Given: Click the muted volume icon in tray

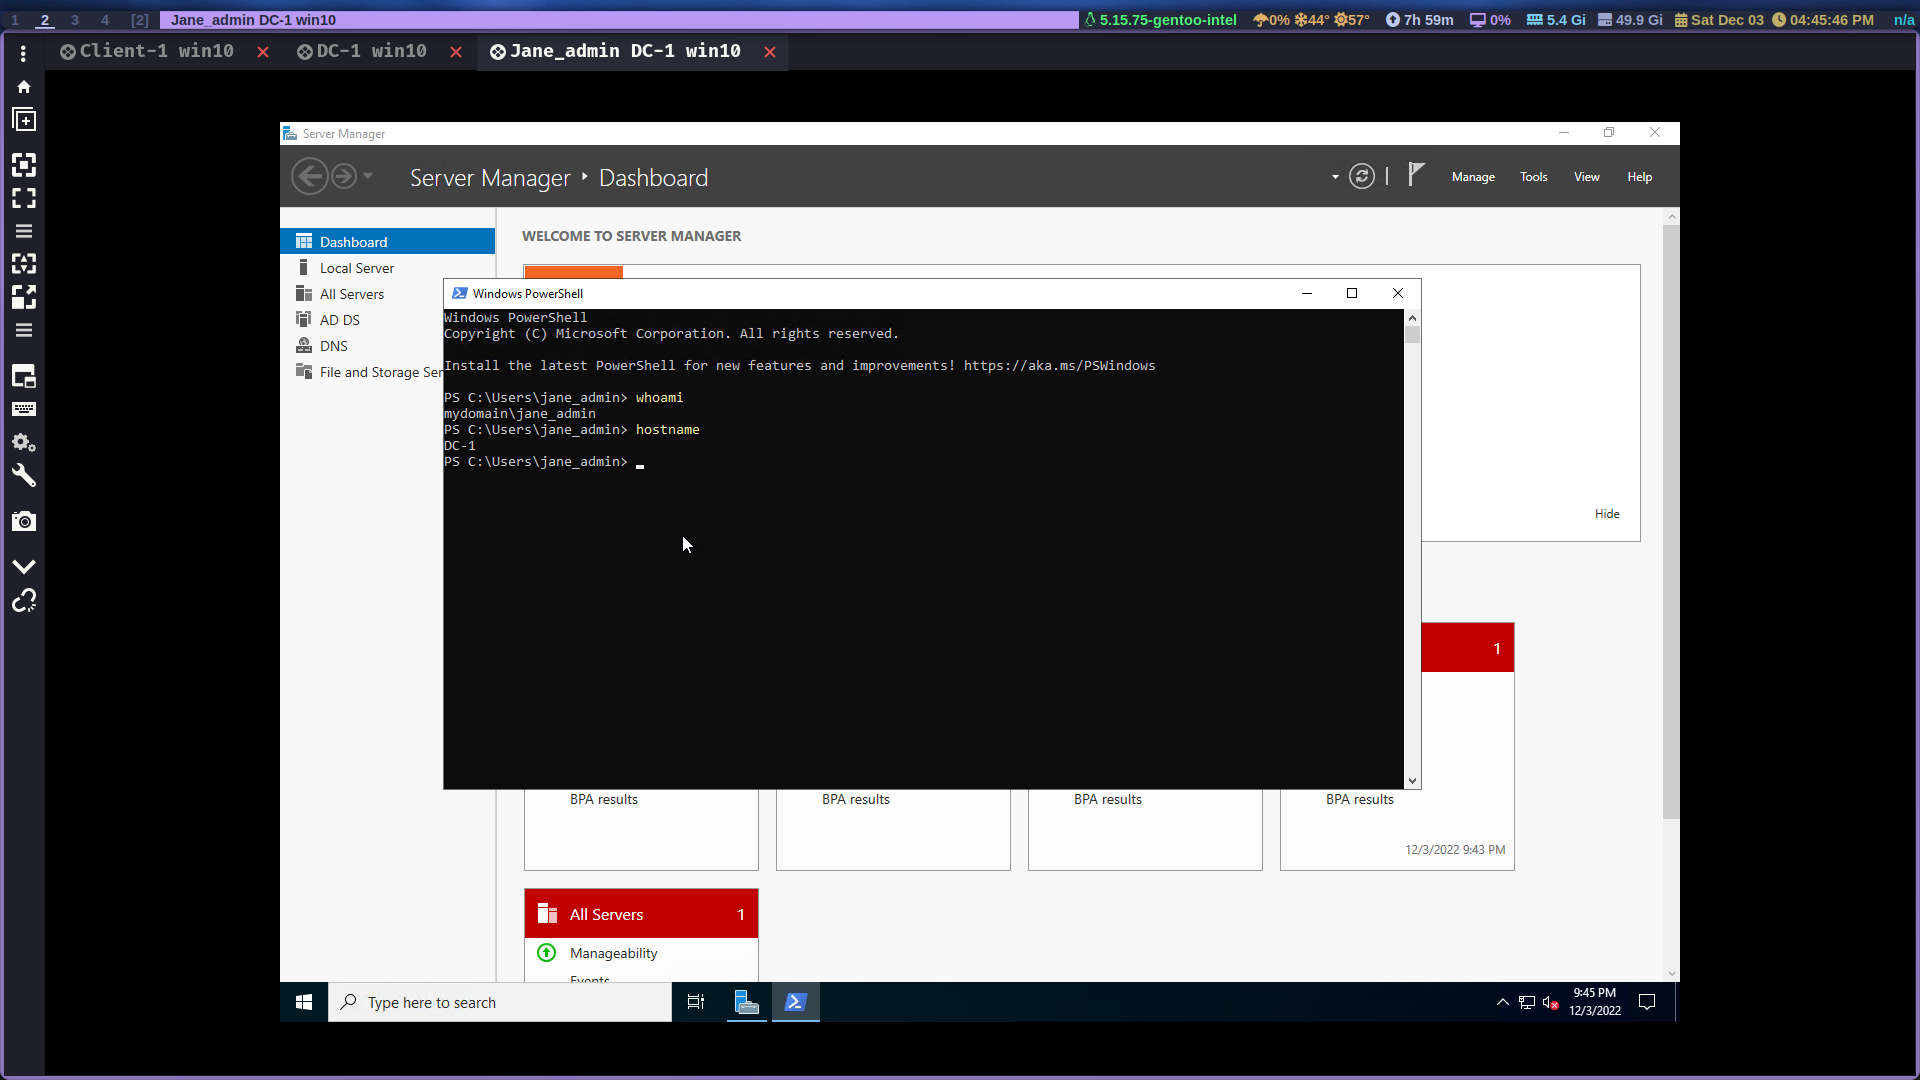Looking at the screenshot, I should click(x=1550, y=1002).
